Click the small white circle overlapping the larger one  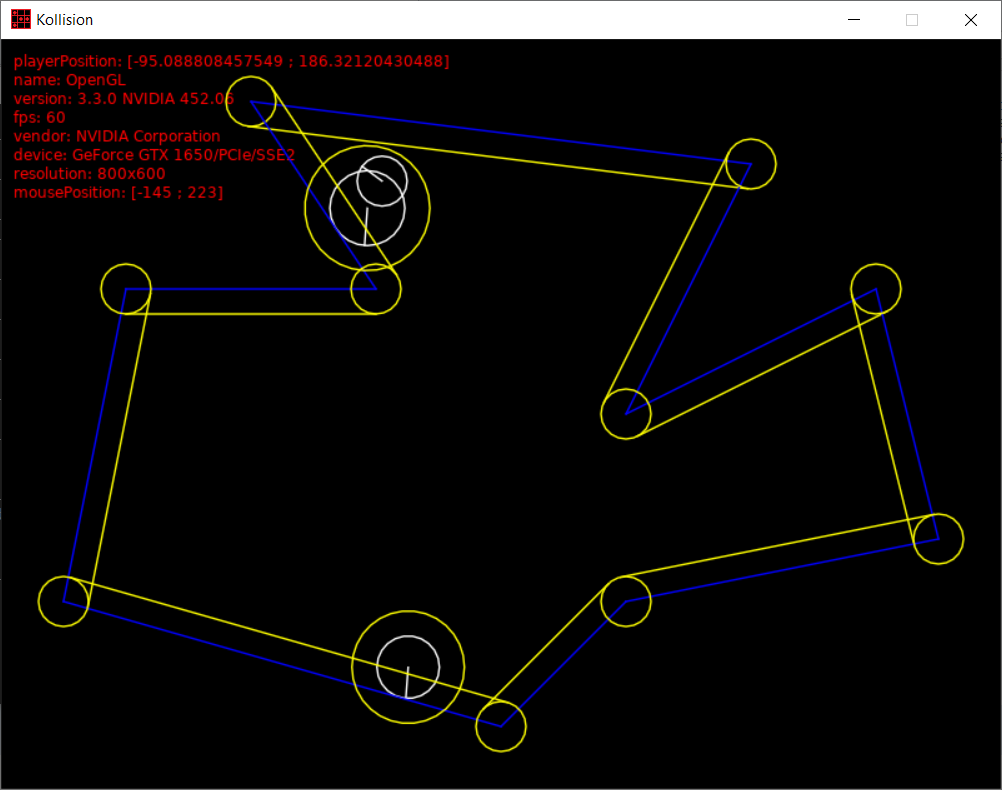click(381, 180)
